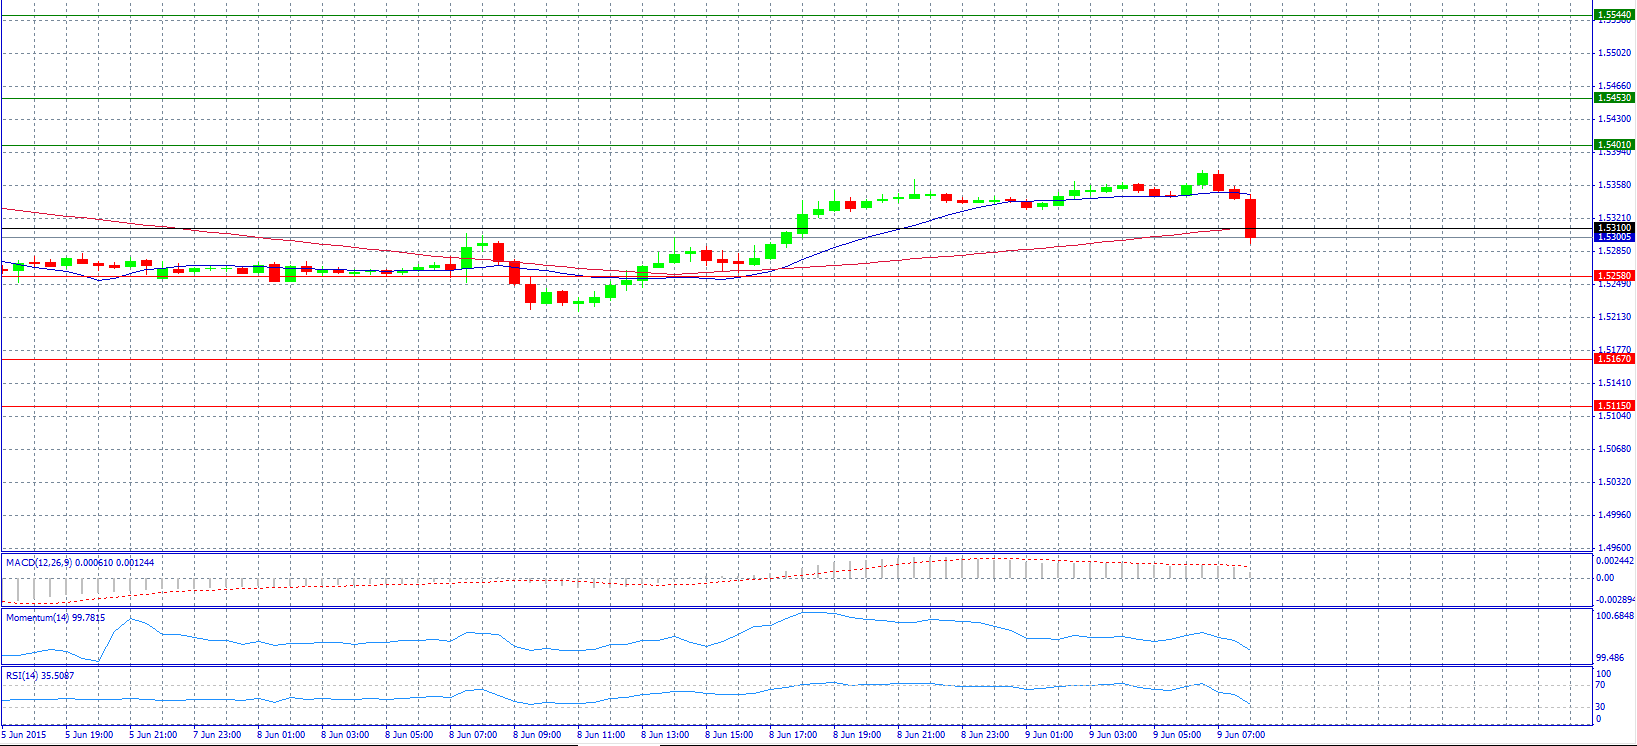This screenshot has width=1637, height=746.
Task: Click the 1.55020 price scale value
Action: 1615,53
